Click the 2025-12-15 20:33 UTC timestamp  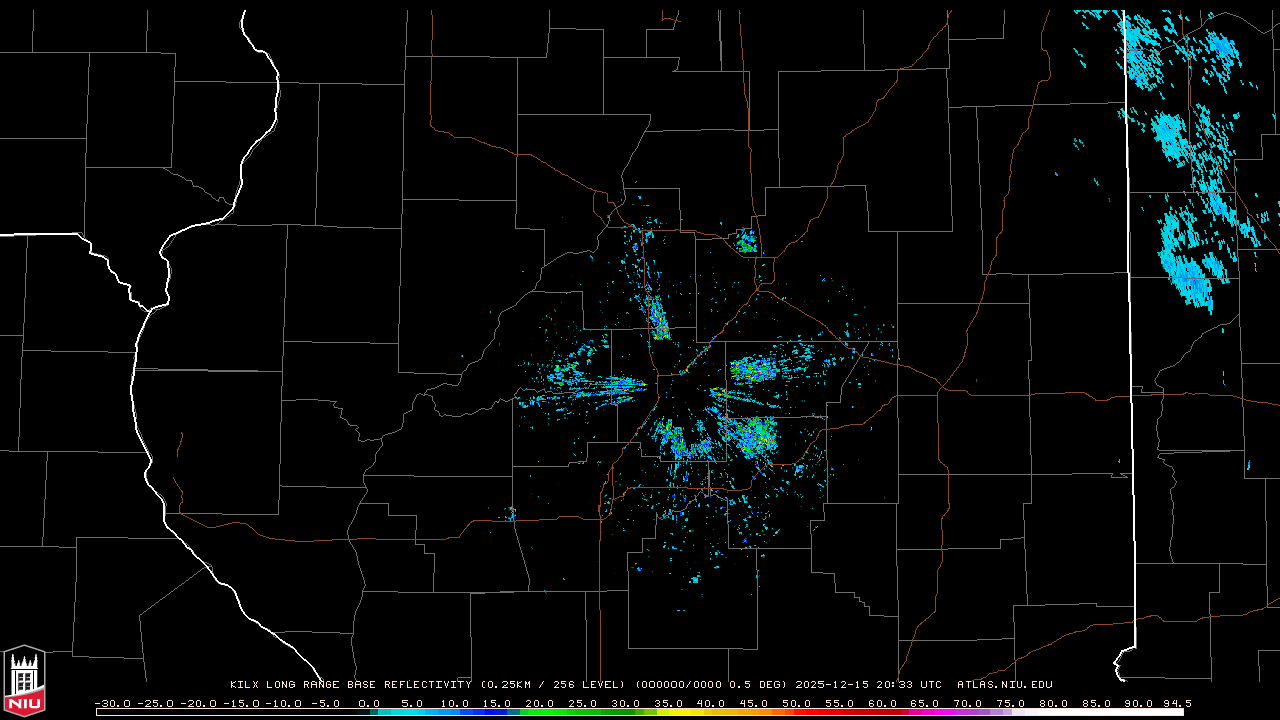pyautogui.click(x=868, y=685)
